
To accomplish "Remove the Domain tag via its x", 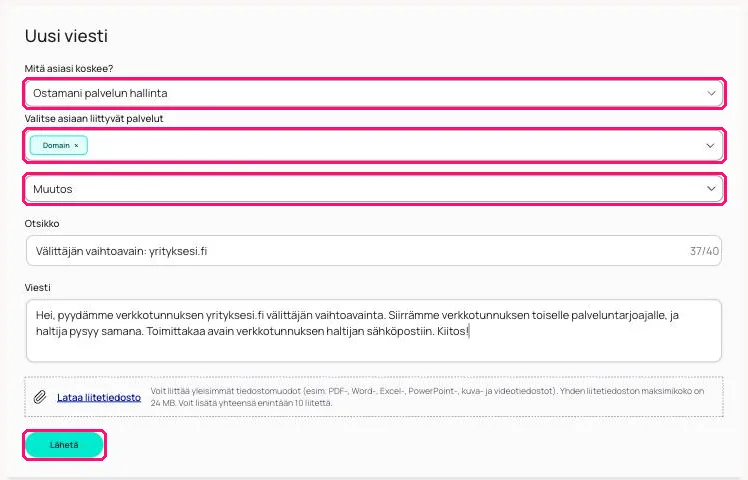I will tap(76, 146).
